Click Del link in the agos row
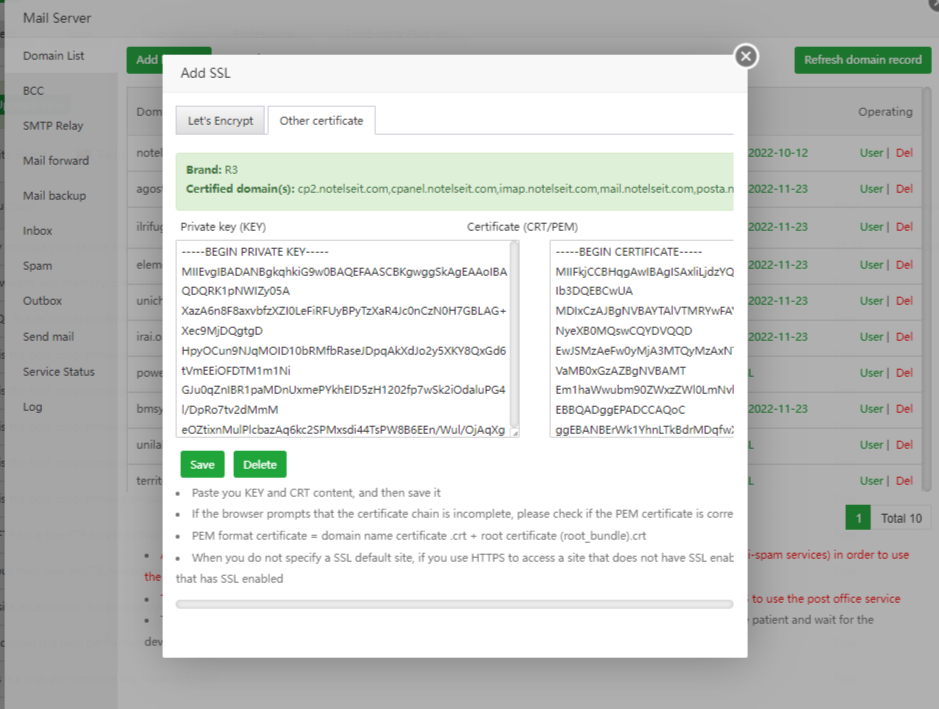Viewport: 939px width, 709px height. 904,189
